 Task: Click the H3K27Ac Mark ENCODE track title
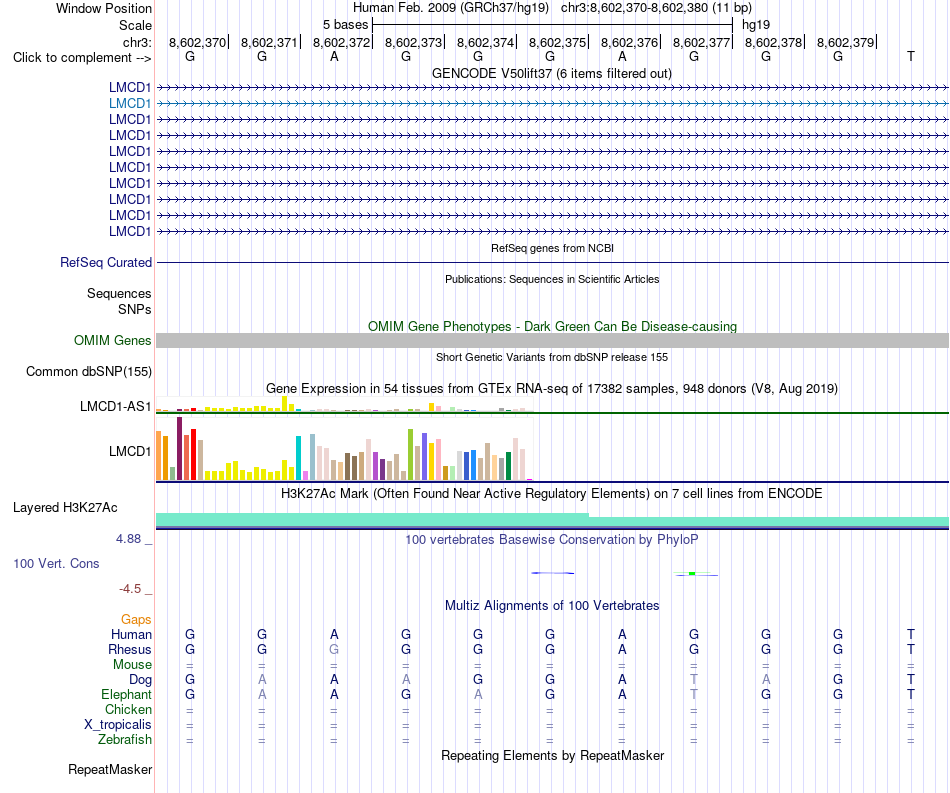pyautogui.click(x=551, y=494)
